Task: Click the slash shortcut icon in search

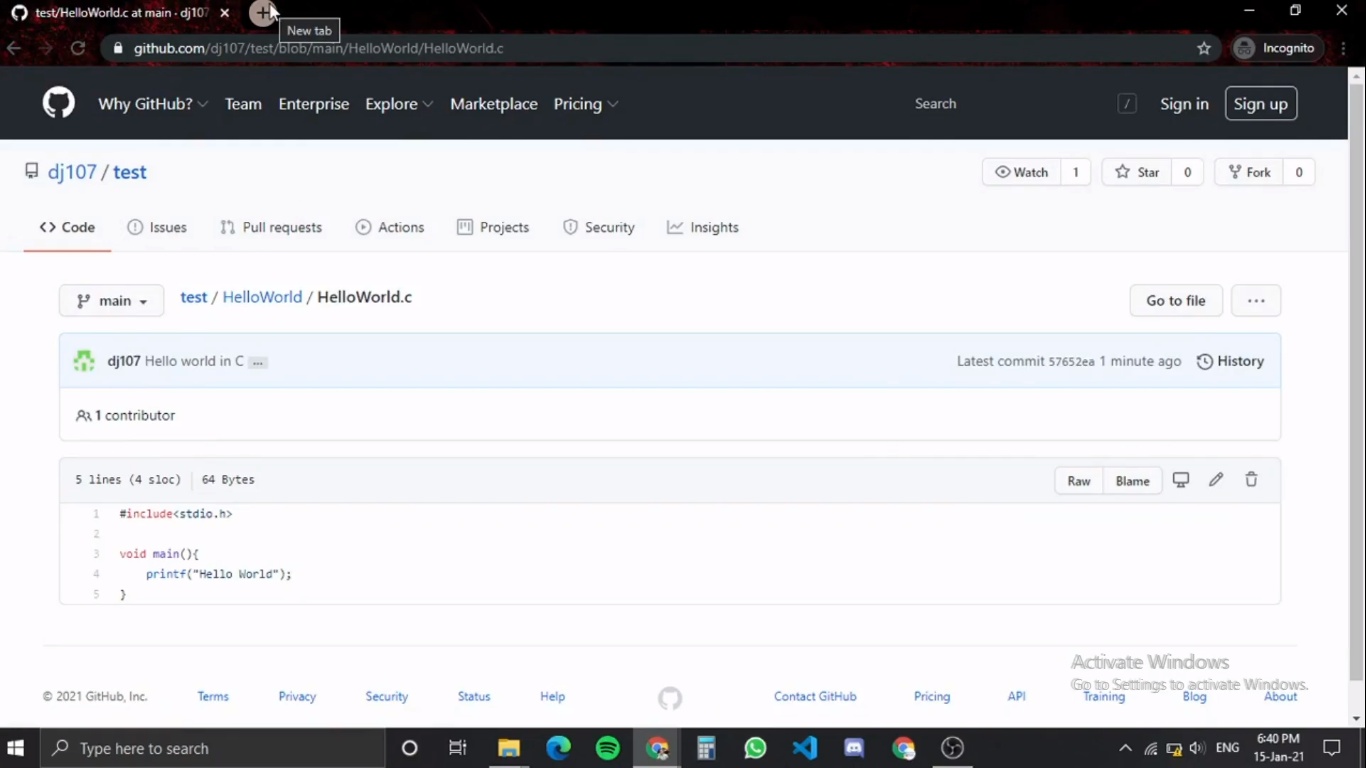Action: (1127, 104)
